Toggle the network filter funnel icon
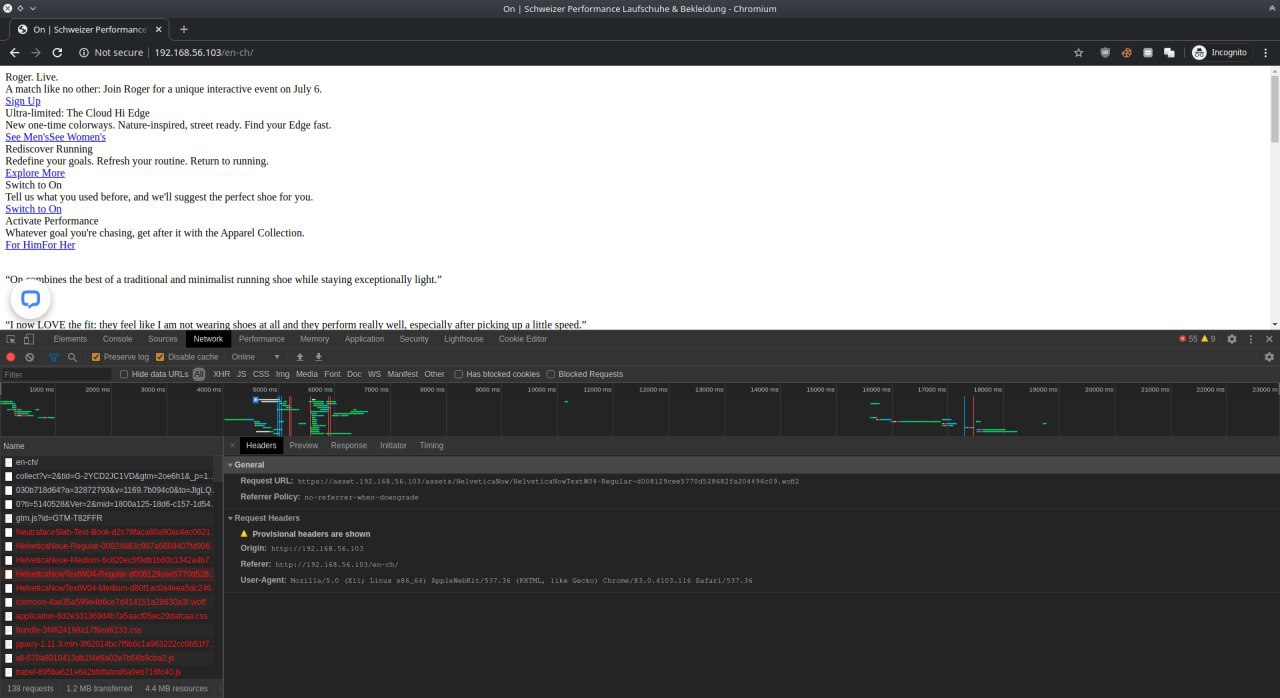1280x698 pixels. pyautogui.click(x=54, y=357)
